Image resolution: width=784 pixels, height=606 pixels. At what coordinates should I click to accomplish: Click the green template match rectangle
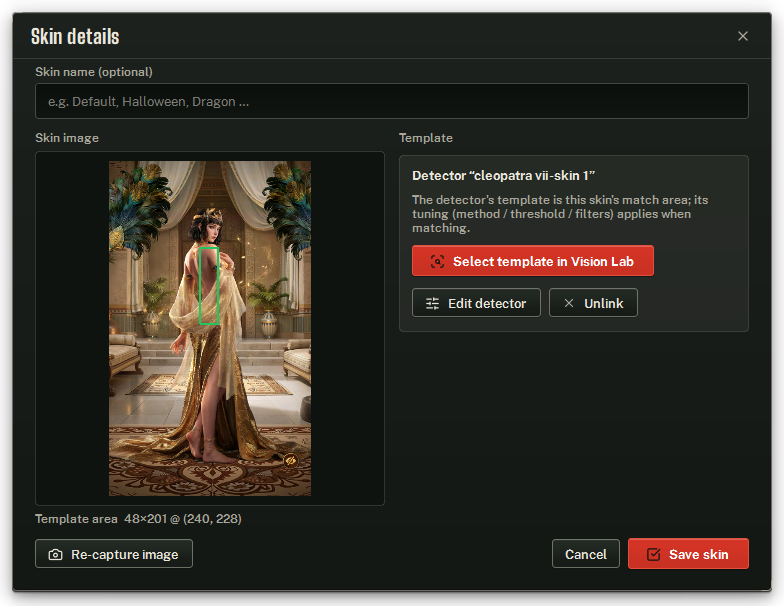click(x=209, y=286)
